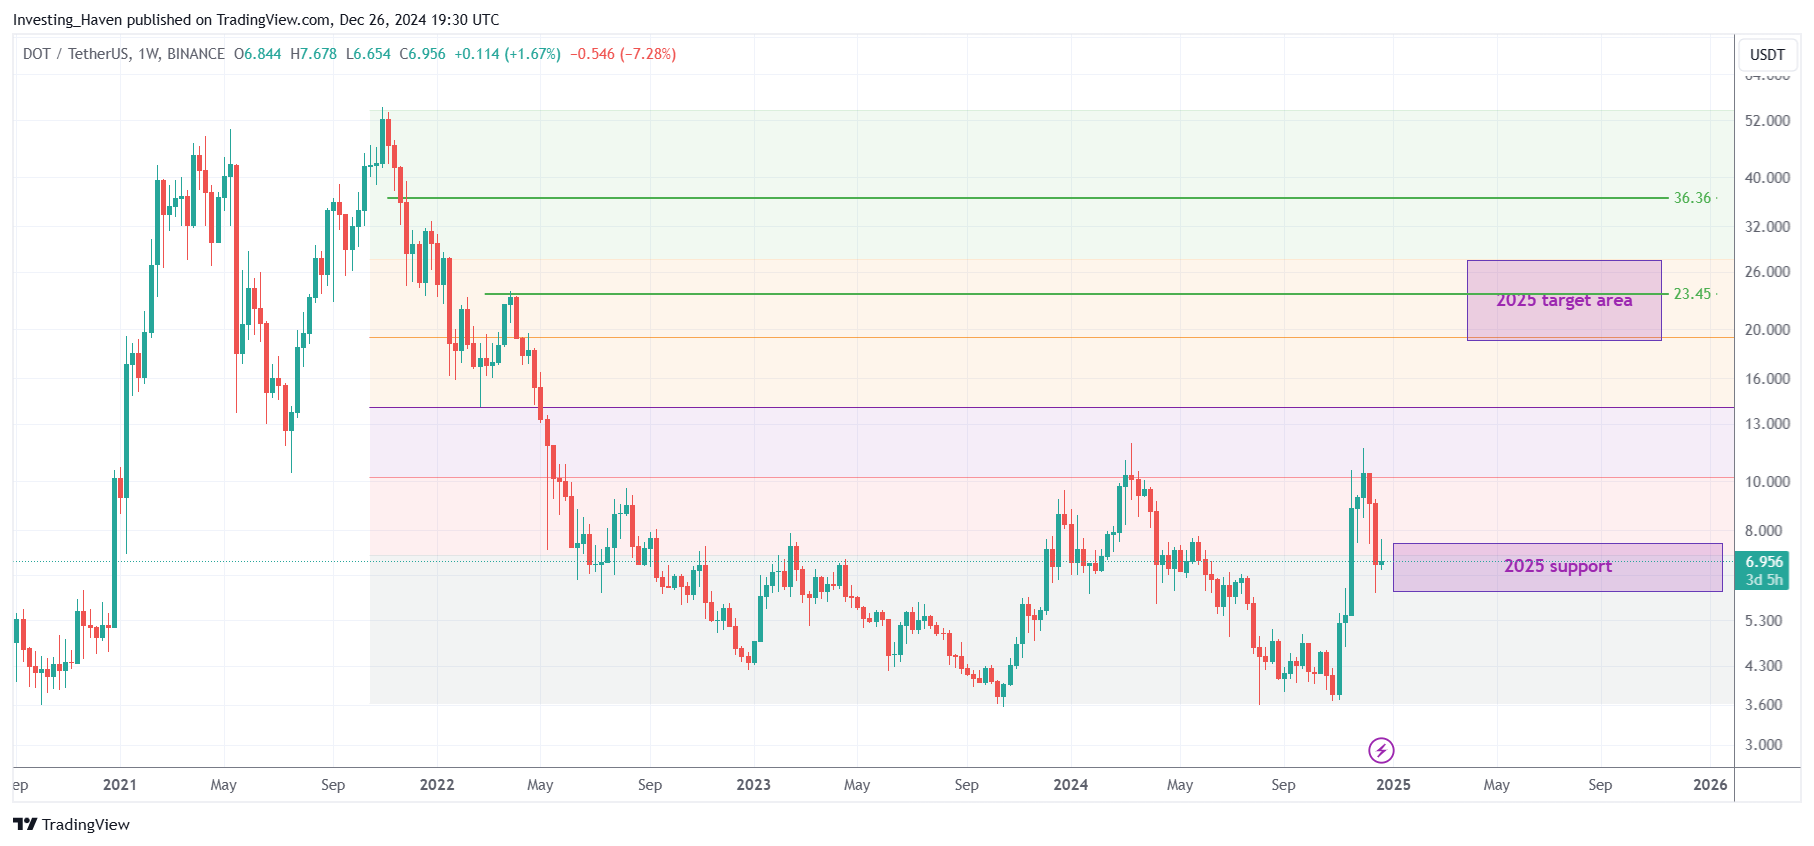Click the published-on TradingView.com header text
The height and width of the screenshot is (846, 1814).
click(256, 20)
